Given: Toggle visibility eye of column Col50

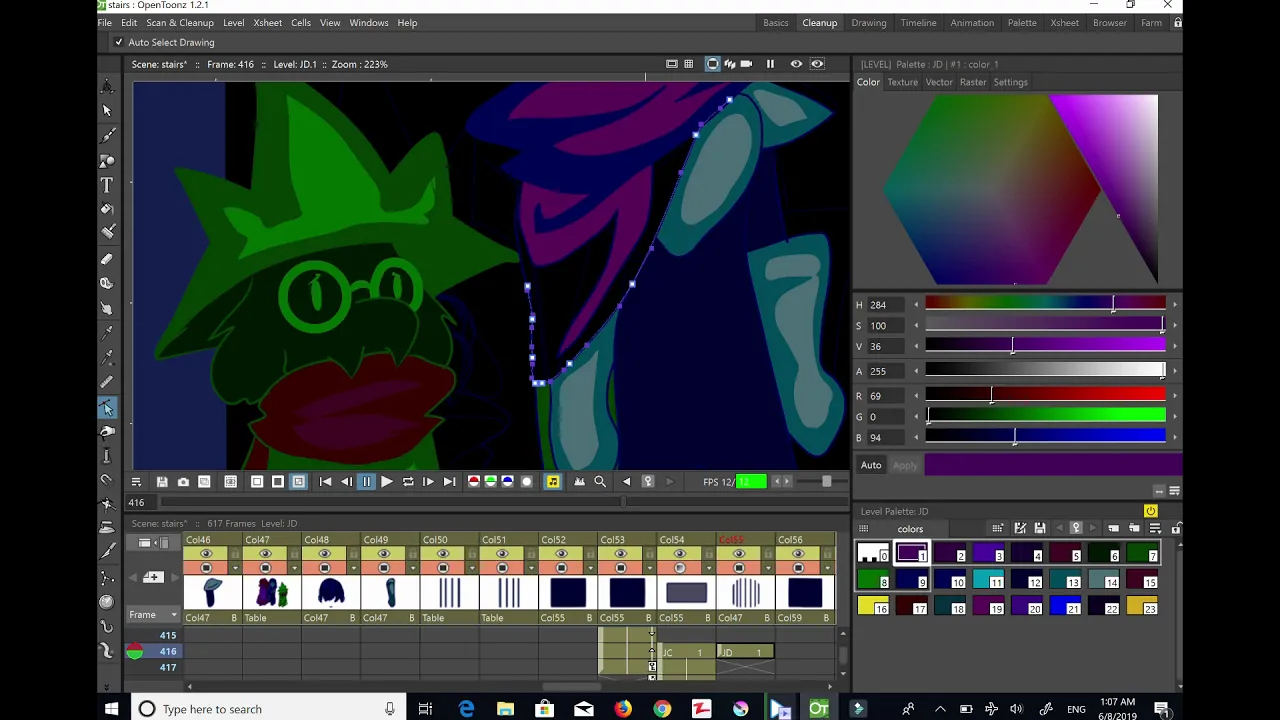Looking at the screenshot, I should 443,554.
